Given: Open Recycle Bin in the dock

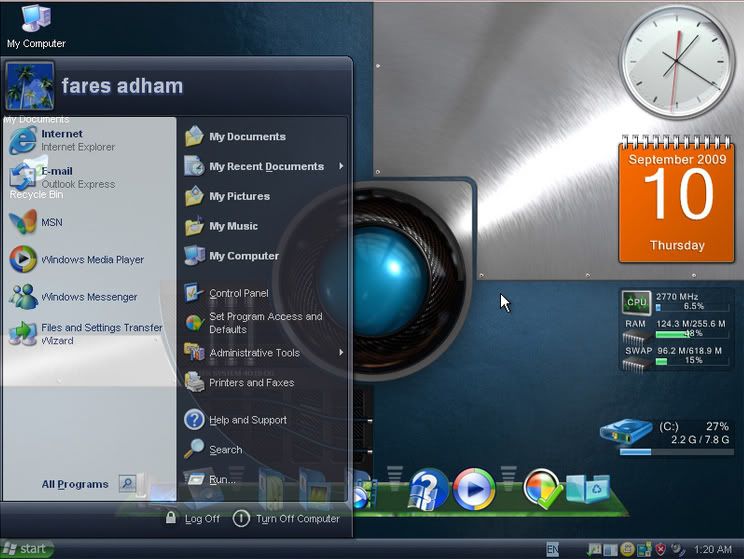Looking at the screenshot, I should (587, 489).
